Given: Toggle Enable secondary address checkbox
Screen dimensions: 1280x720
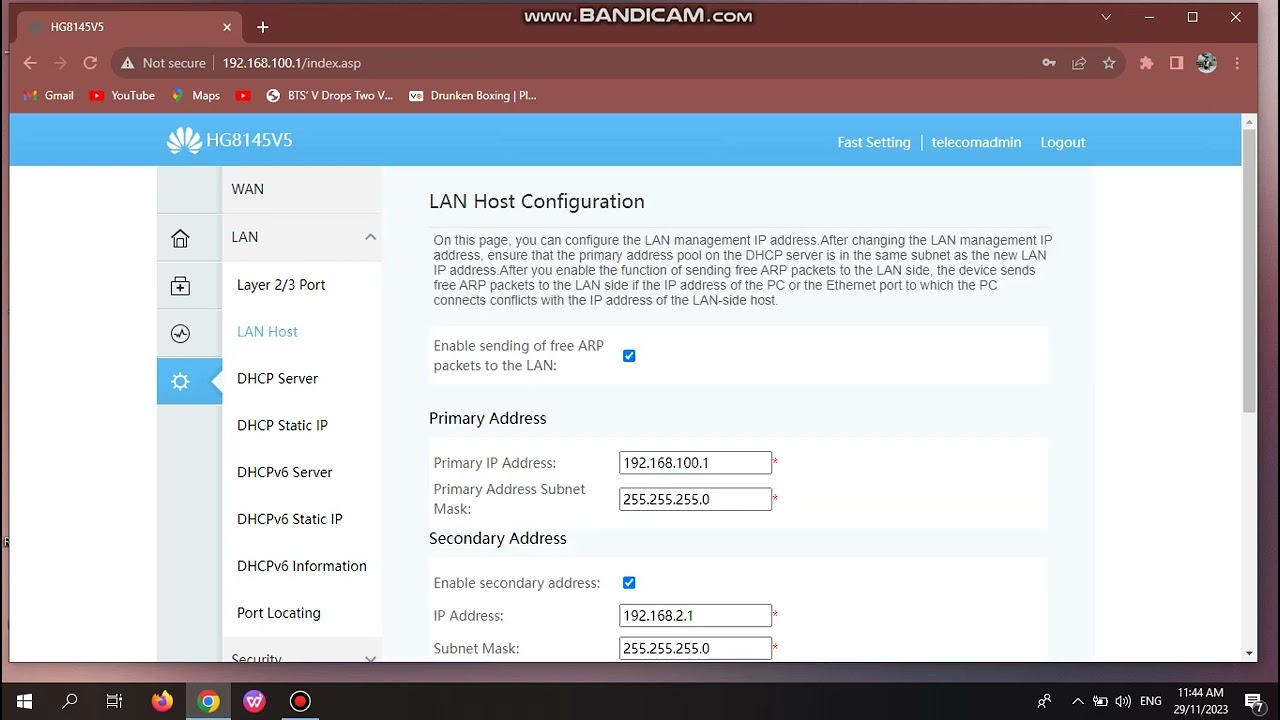Looking at the screenshot, I should pos(629,583).
